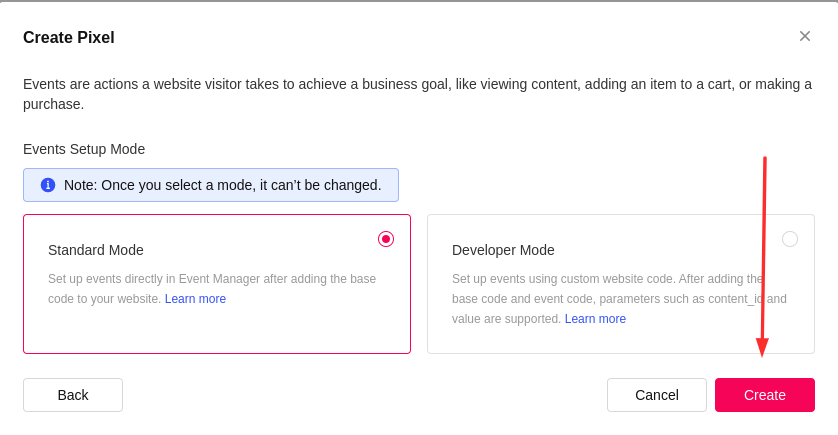Open Learn more link under Developer Mode
838x435 pixels.
click(x=595, y=319)
